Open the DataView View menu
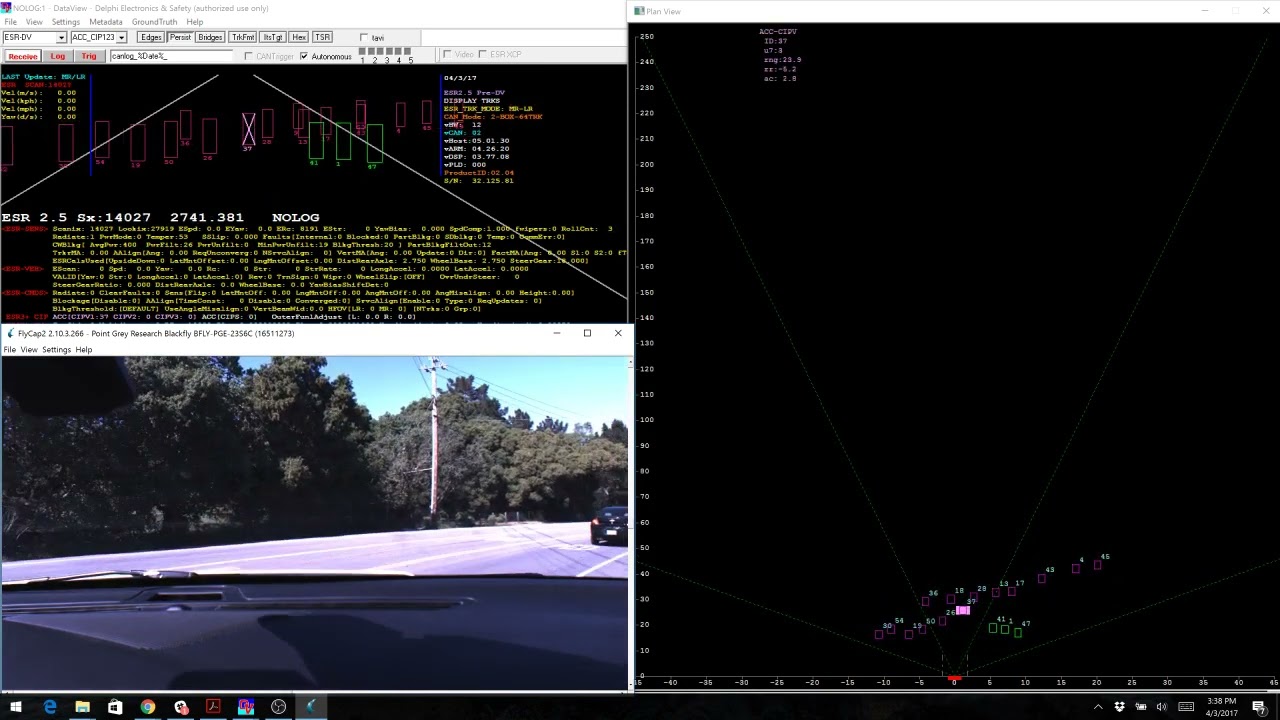The image size is (1280, 720). coord(34,21)
